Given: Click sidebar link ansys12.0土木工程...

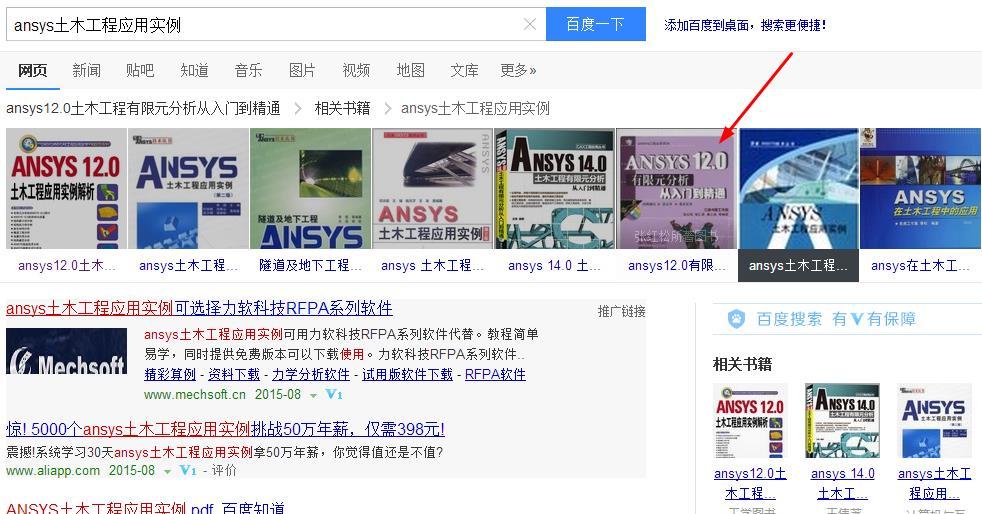Looking at the screenshot, I should [750, 483].
